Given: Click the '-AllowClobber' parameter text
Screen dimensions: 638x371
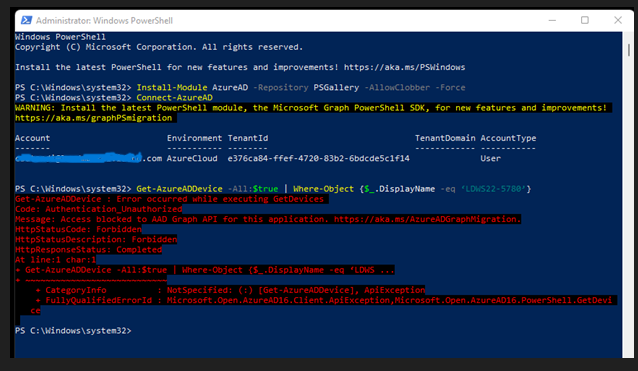Looking at the screenshot, I should [397, 87].
